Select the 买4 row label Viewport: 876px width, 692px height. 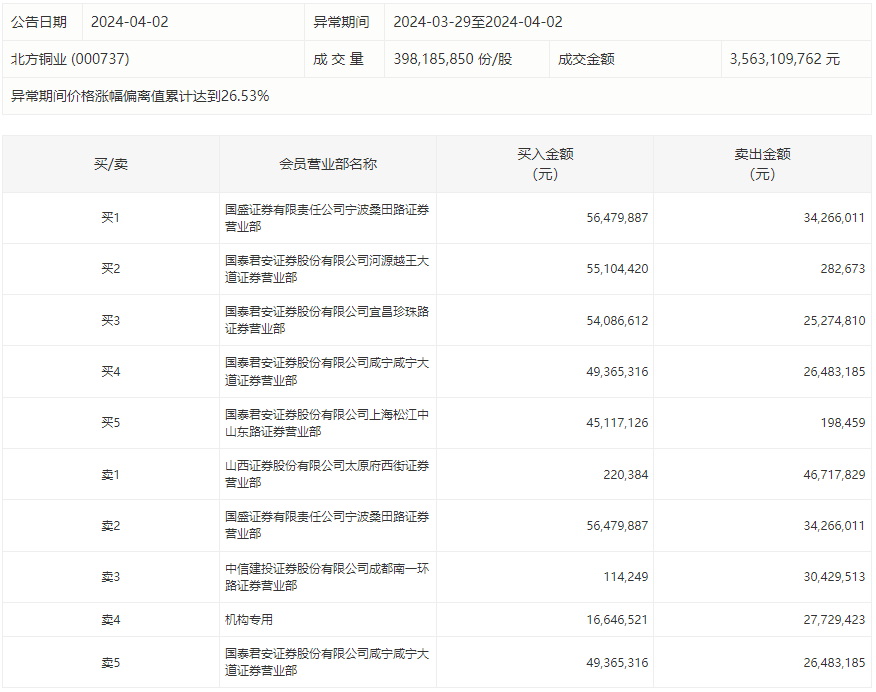[111, 371]
